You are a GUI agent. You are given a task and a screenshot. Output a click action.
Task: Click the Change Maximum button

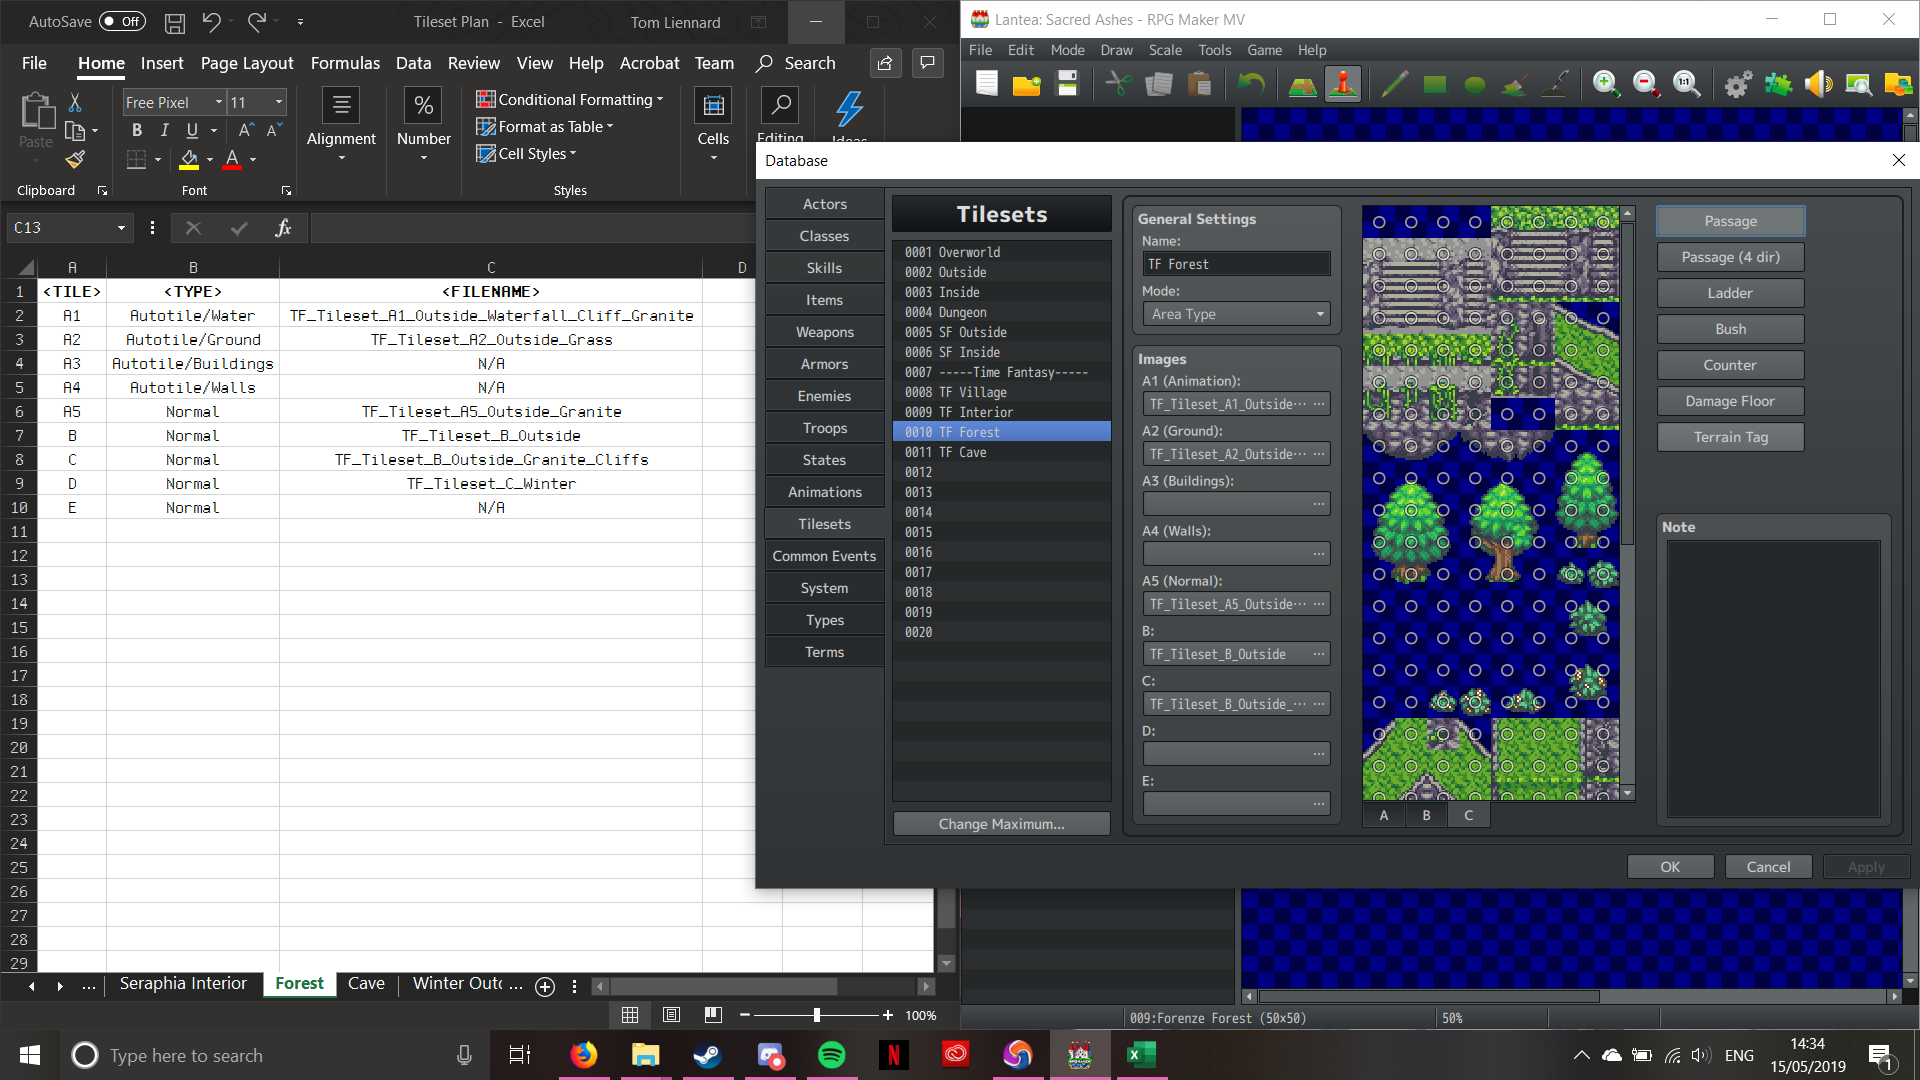pos(1001,824)
